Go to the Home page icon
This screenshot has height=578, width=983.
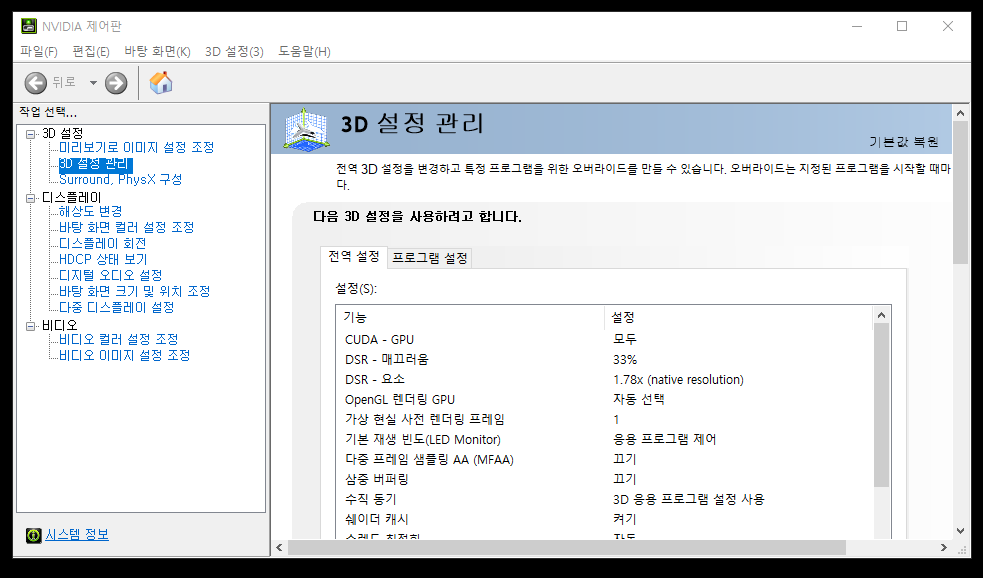click(160, 83)
